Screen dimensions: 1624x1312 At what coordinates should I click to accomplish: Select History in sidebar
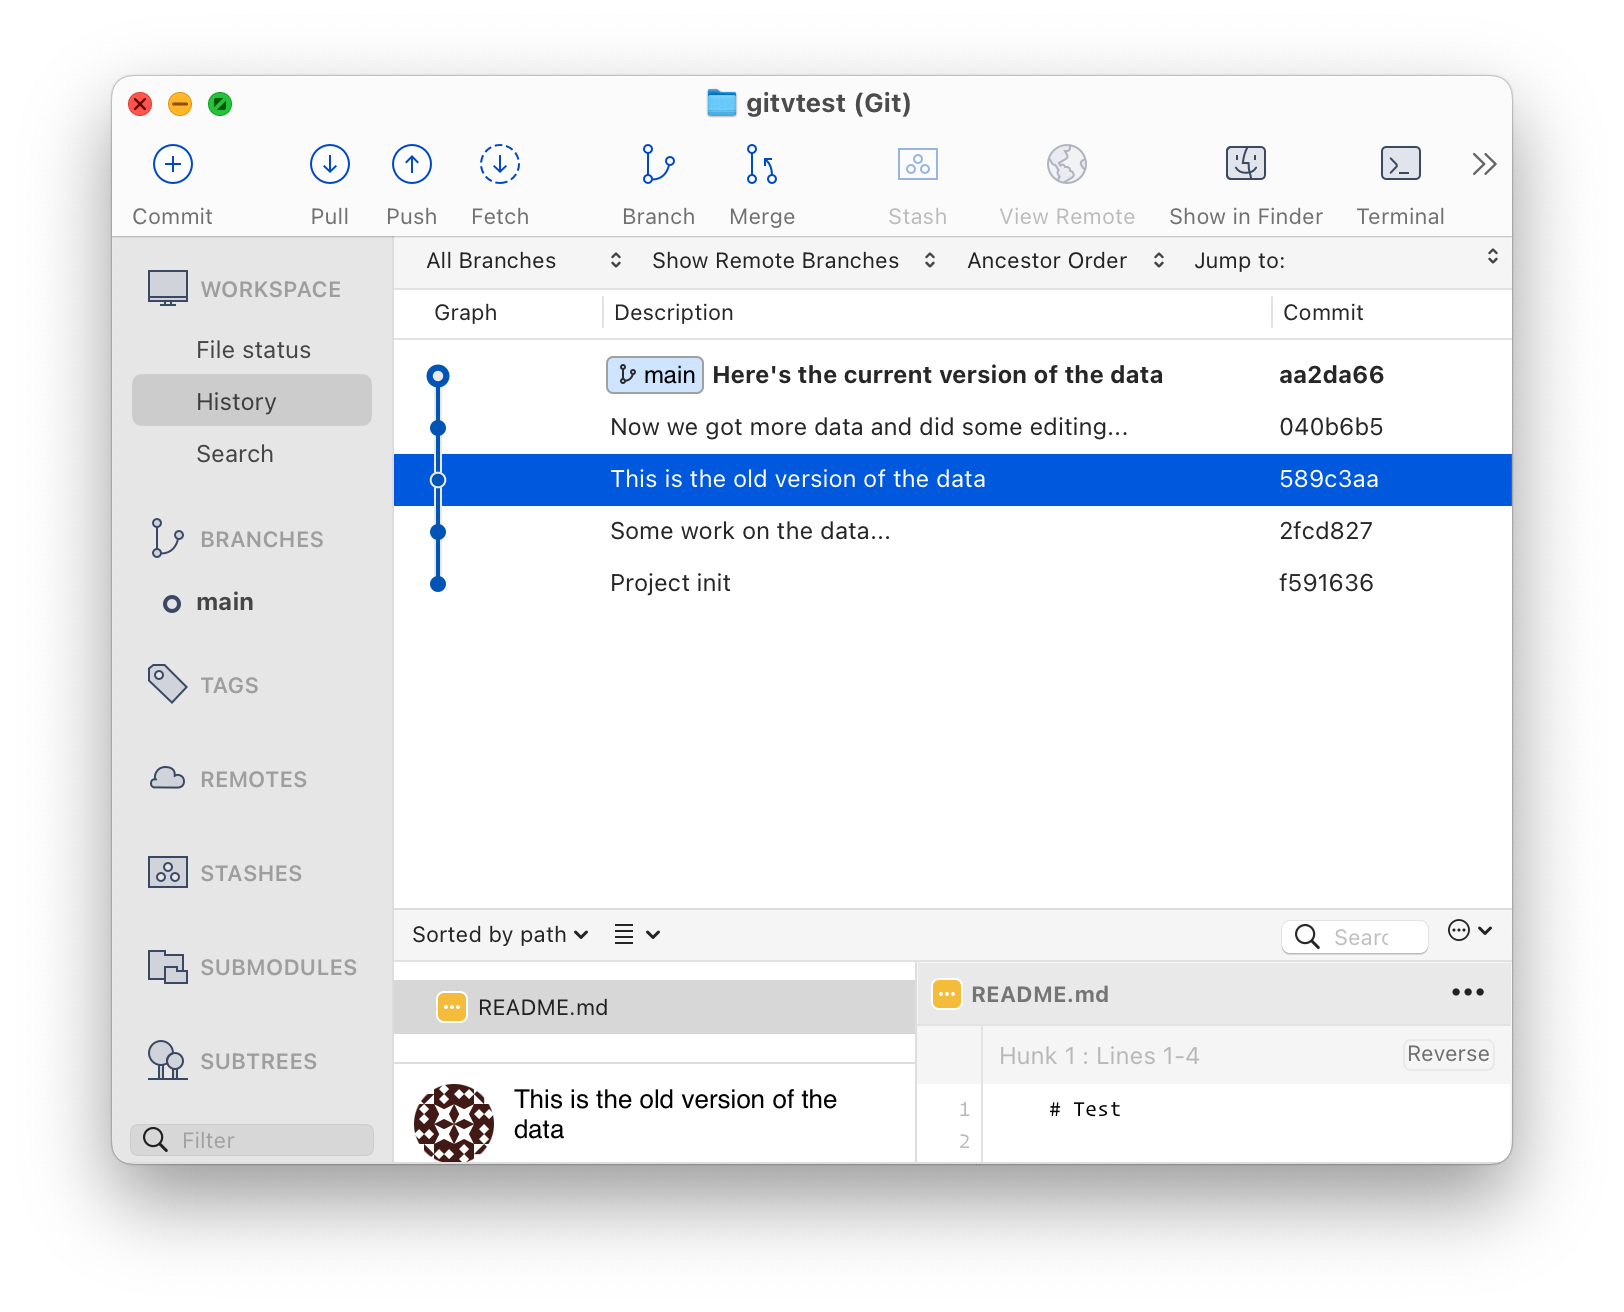point(252,401)
